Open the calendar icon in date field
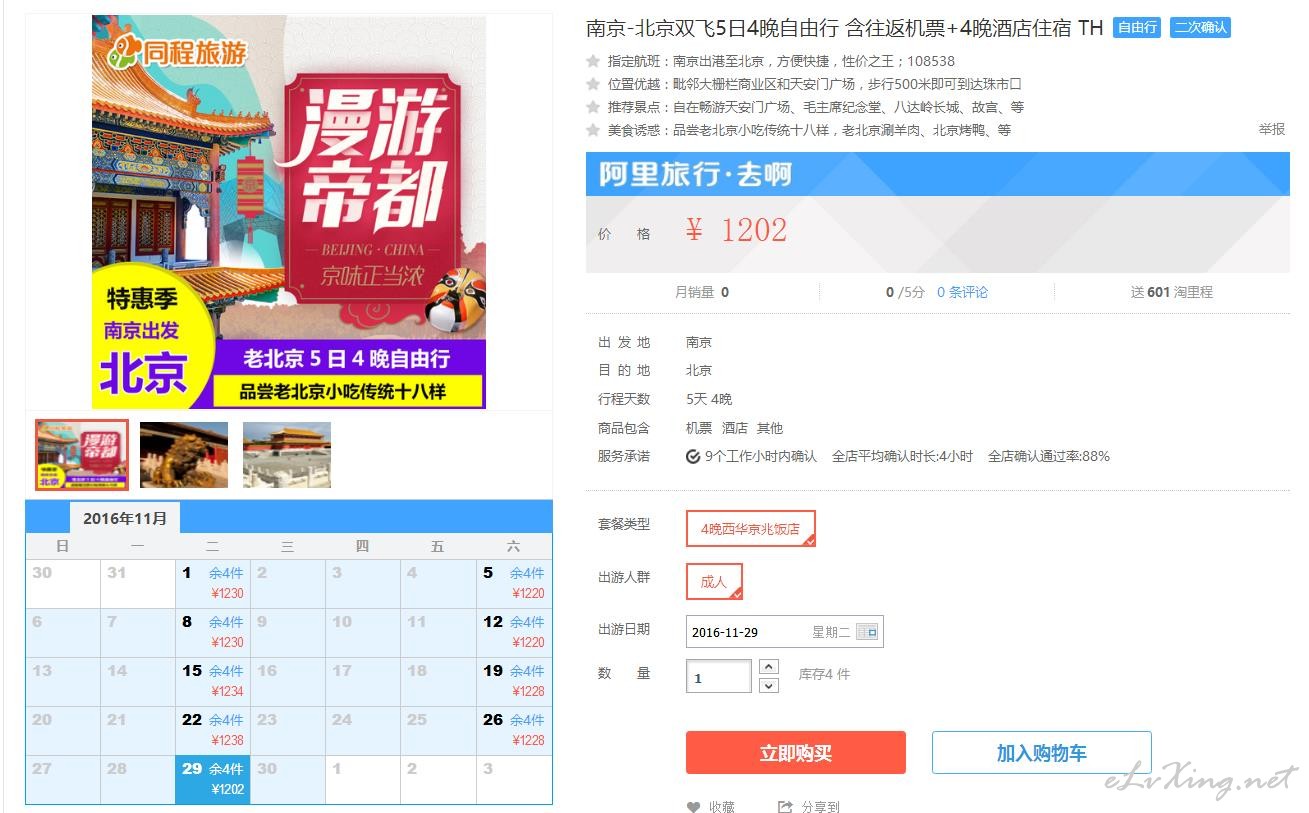Viewport: 1309px width, 813px height. pyautogui.click(x=866, y=632)
